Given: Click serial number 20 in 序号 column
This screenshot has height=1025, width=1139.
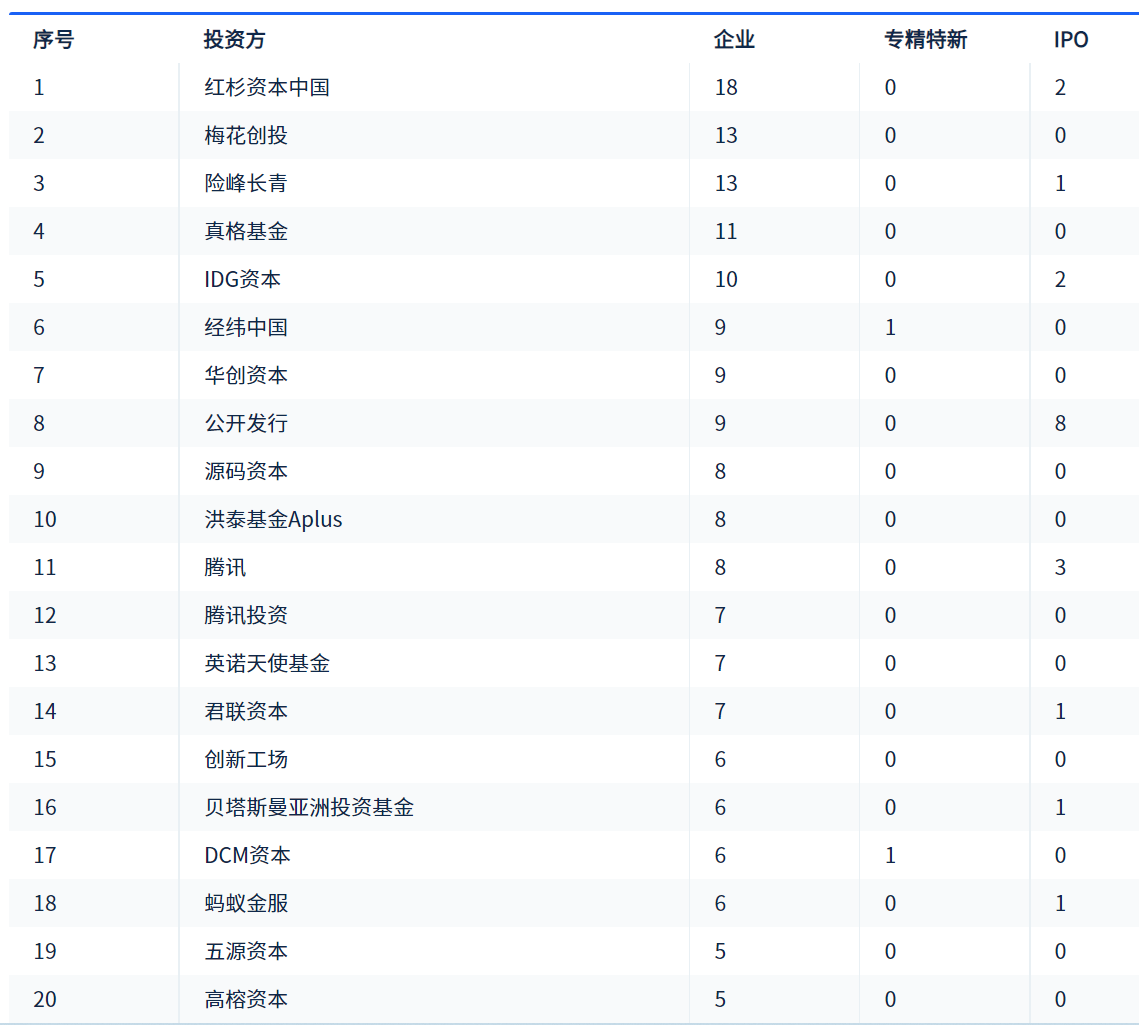Looking at the screenshot, I should coord(45,999).
